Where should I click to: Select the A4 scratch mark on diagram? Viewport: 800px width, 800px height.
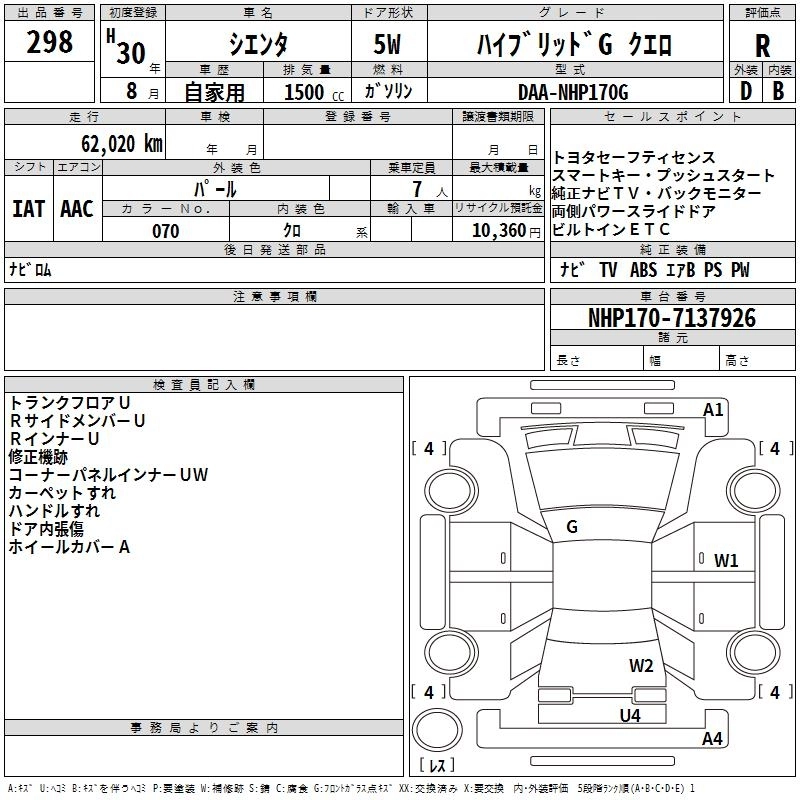[x=712, y=739]
